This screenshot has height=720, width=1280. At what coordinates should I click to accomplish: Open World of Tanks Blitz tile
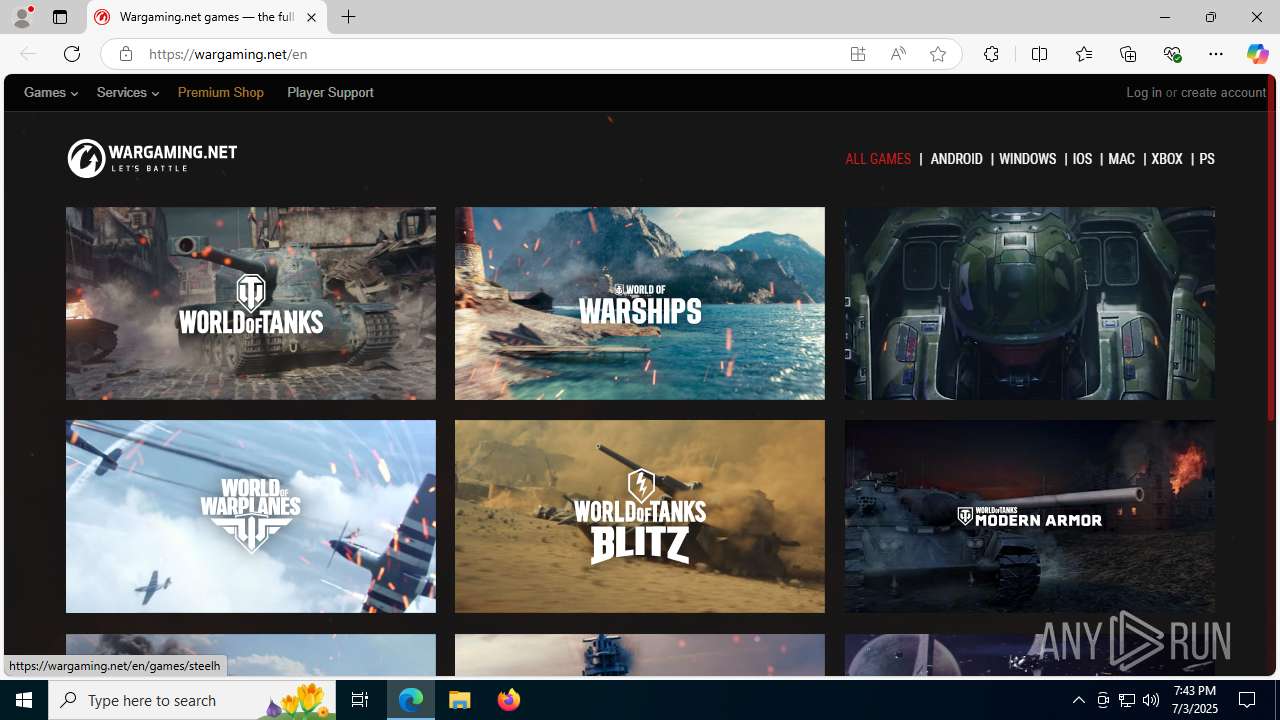pyautogui.click(x=640, y=516)
